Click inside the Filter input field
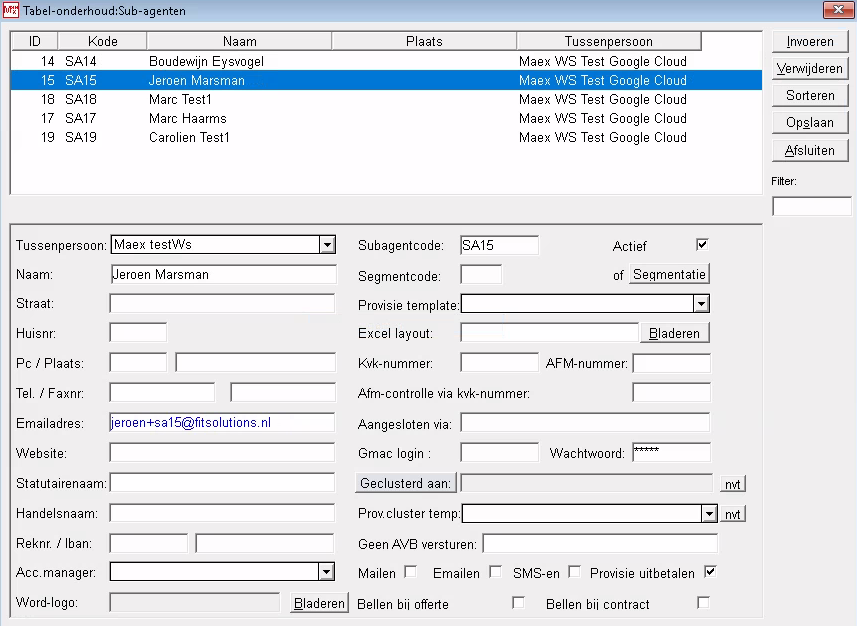Viewport: 857px width, 626px height. coord(811,205)
